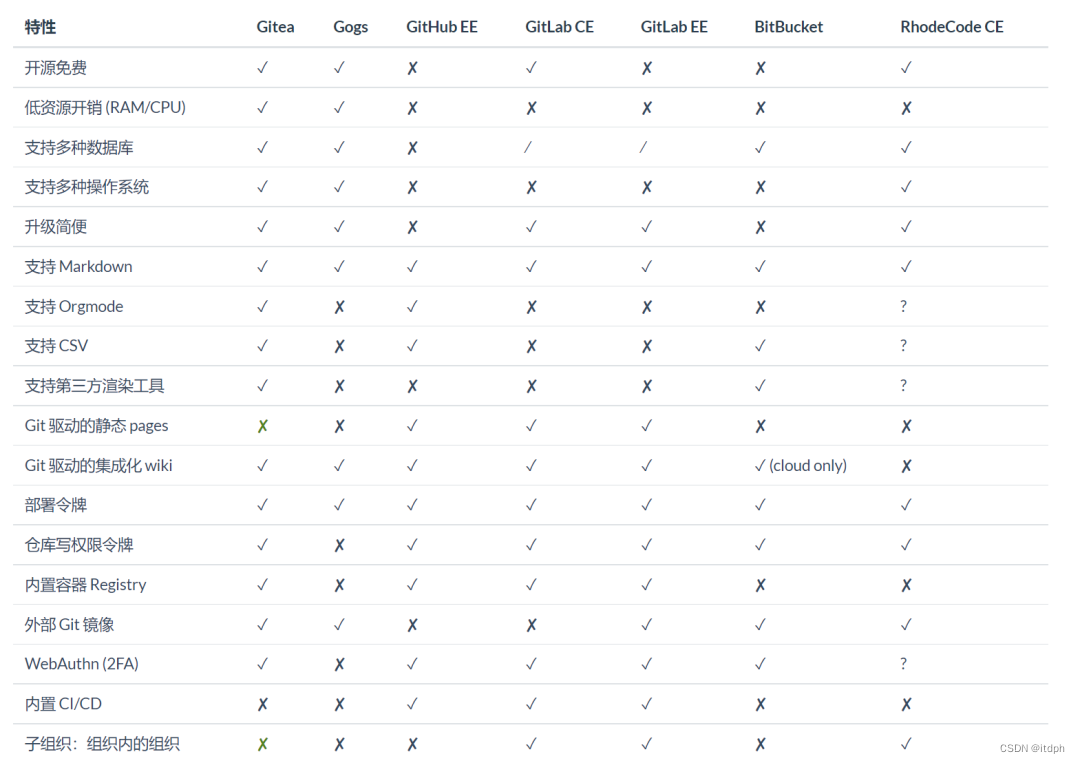Select the GitHub EE column header
This screenshot has height=763, width=1080.
click(x=442, y=27)
